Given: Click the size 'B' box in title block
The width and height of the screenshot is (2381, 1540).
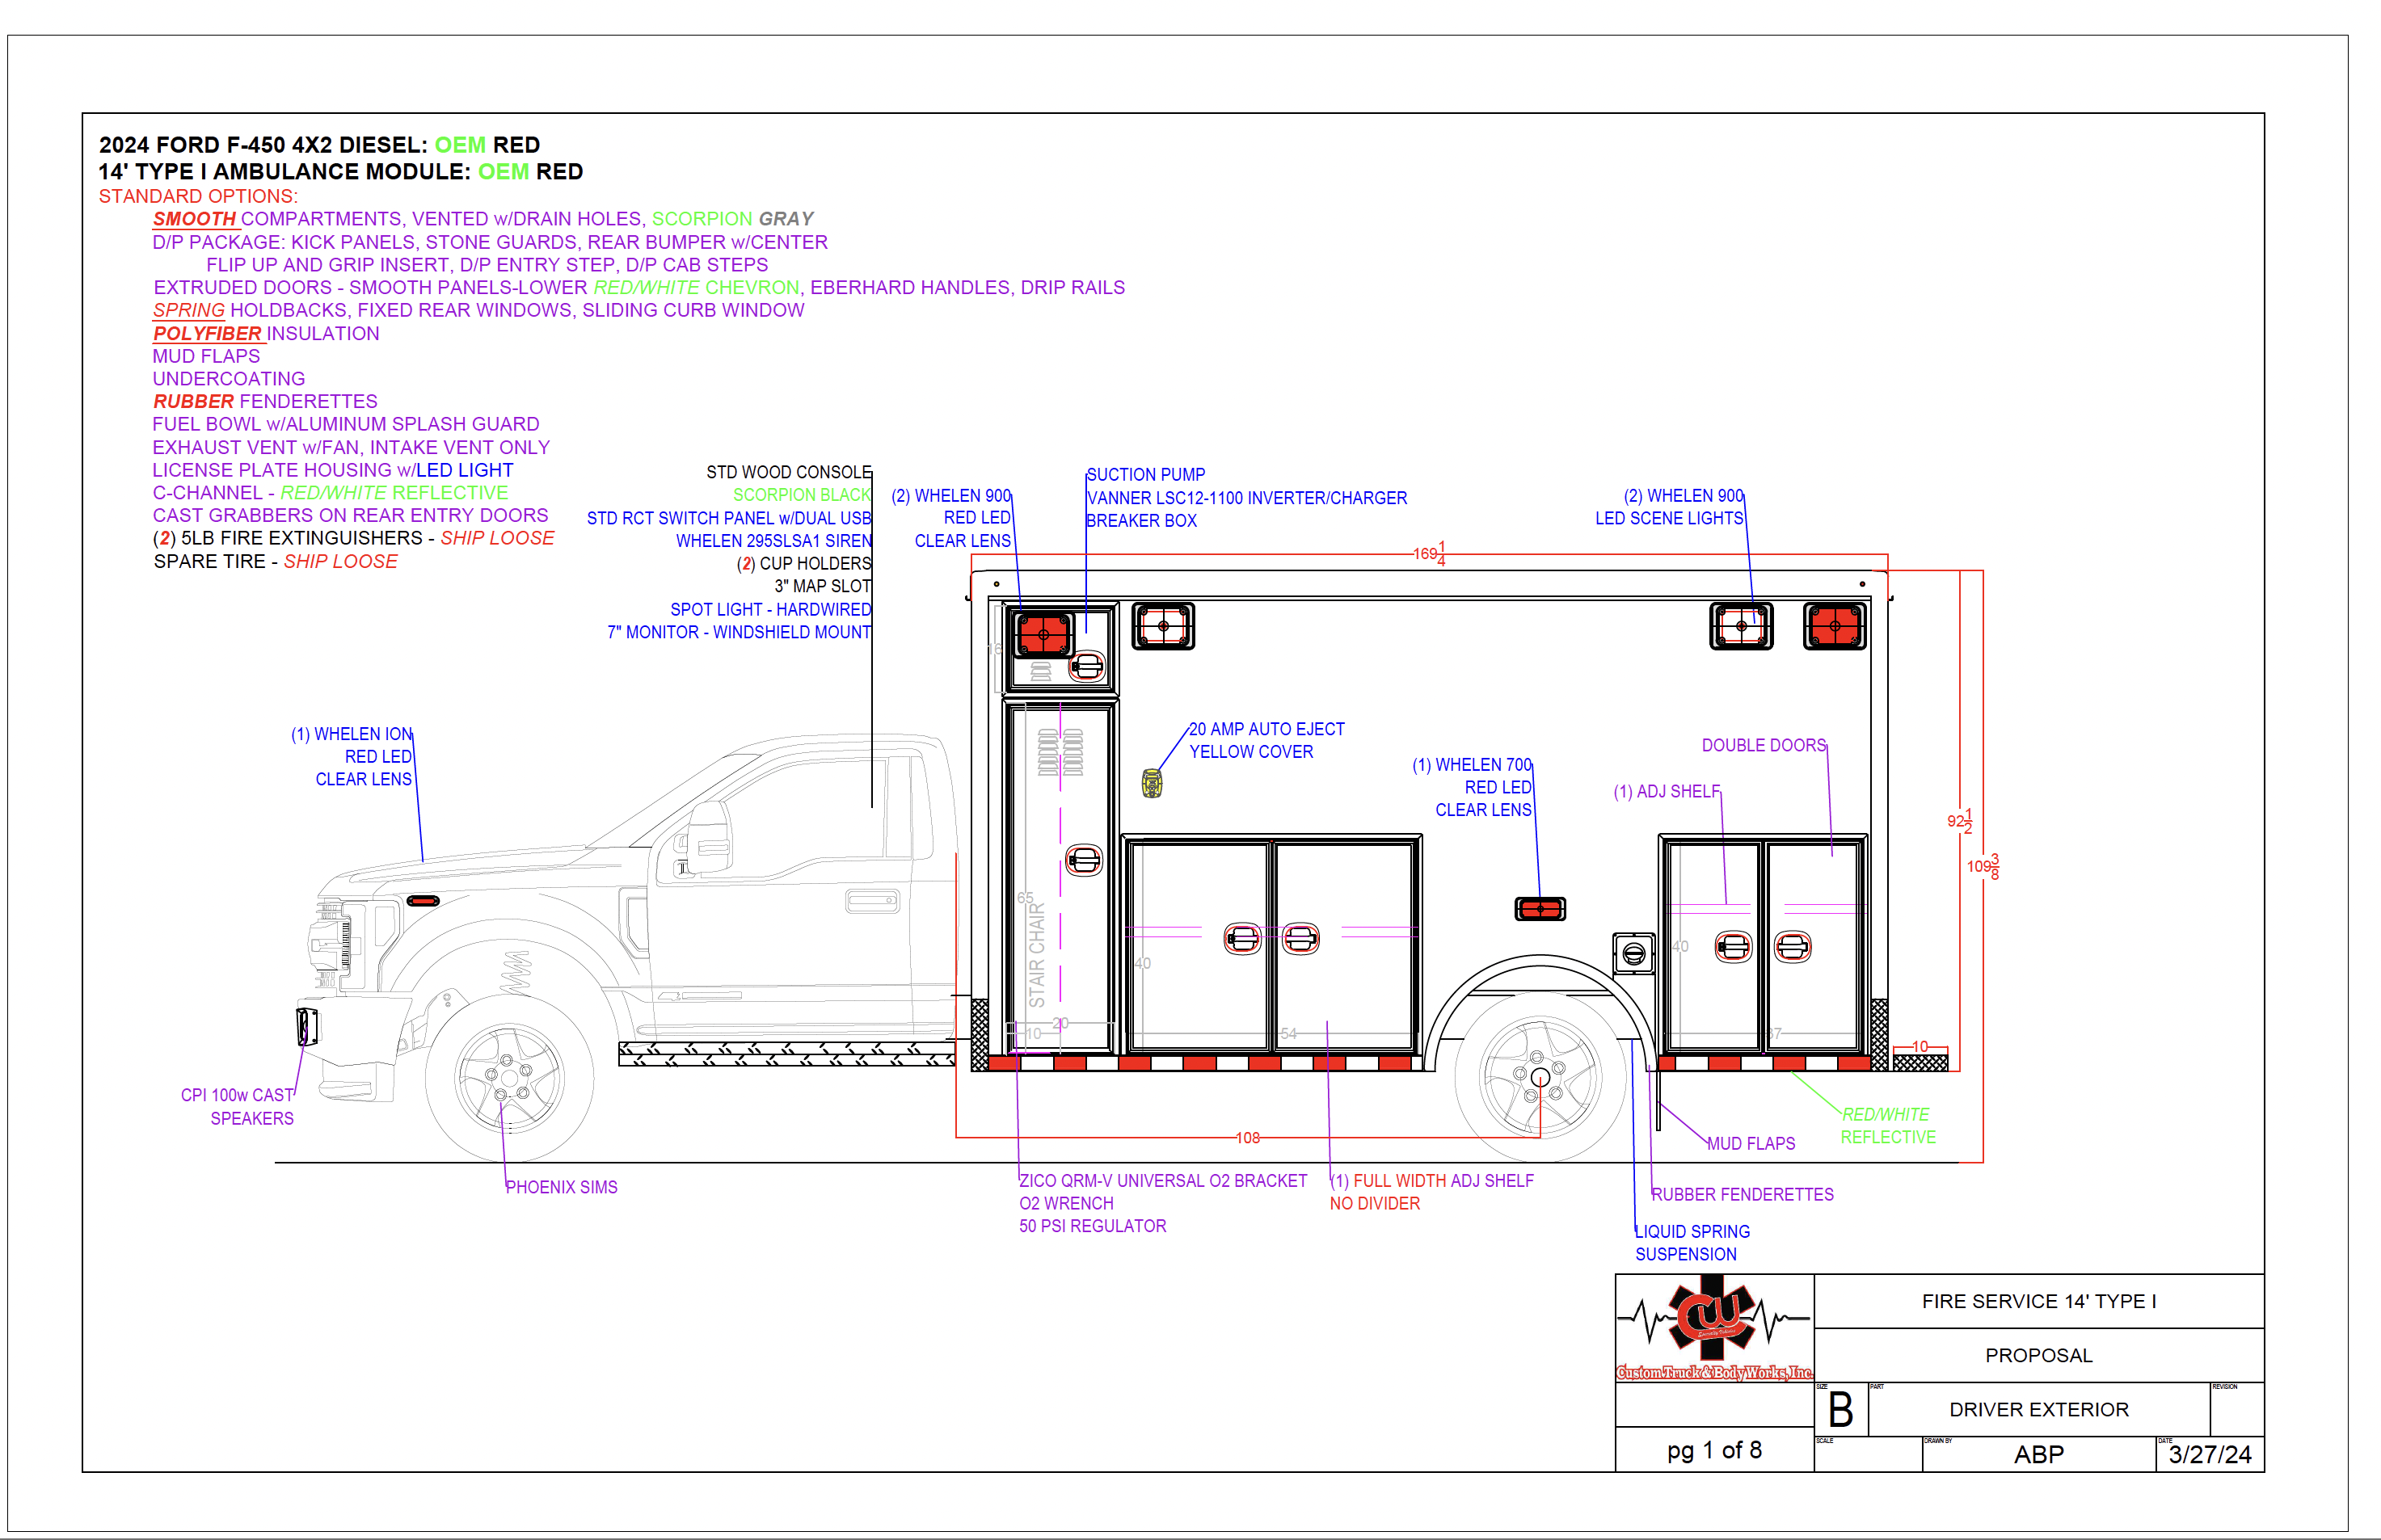Looking at the screenshot, I should [x=1841, y=1411].
